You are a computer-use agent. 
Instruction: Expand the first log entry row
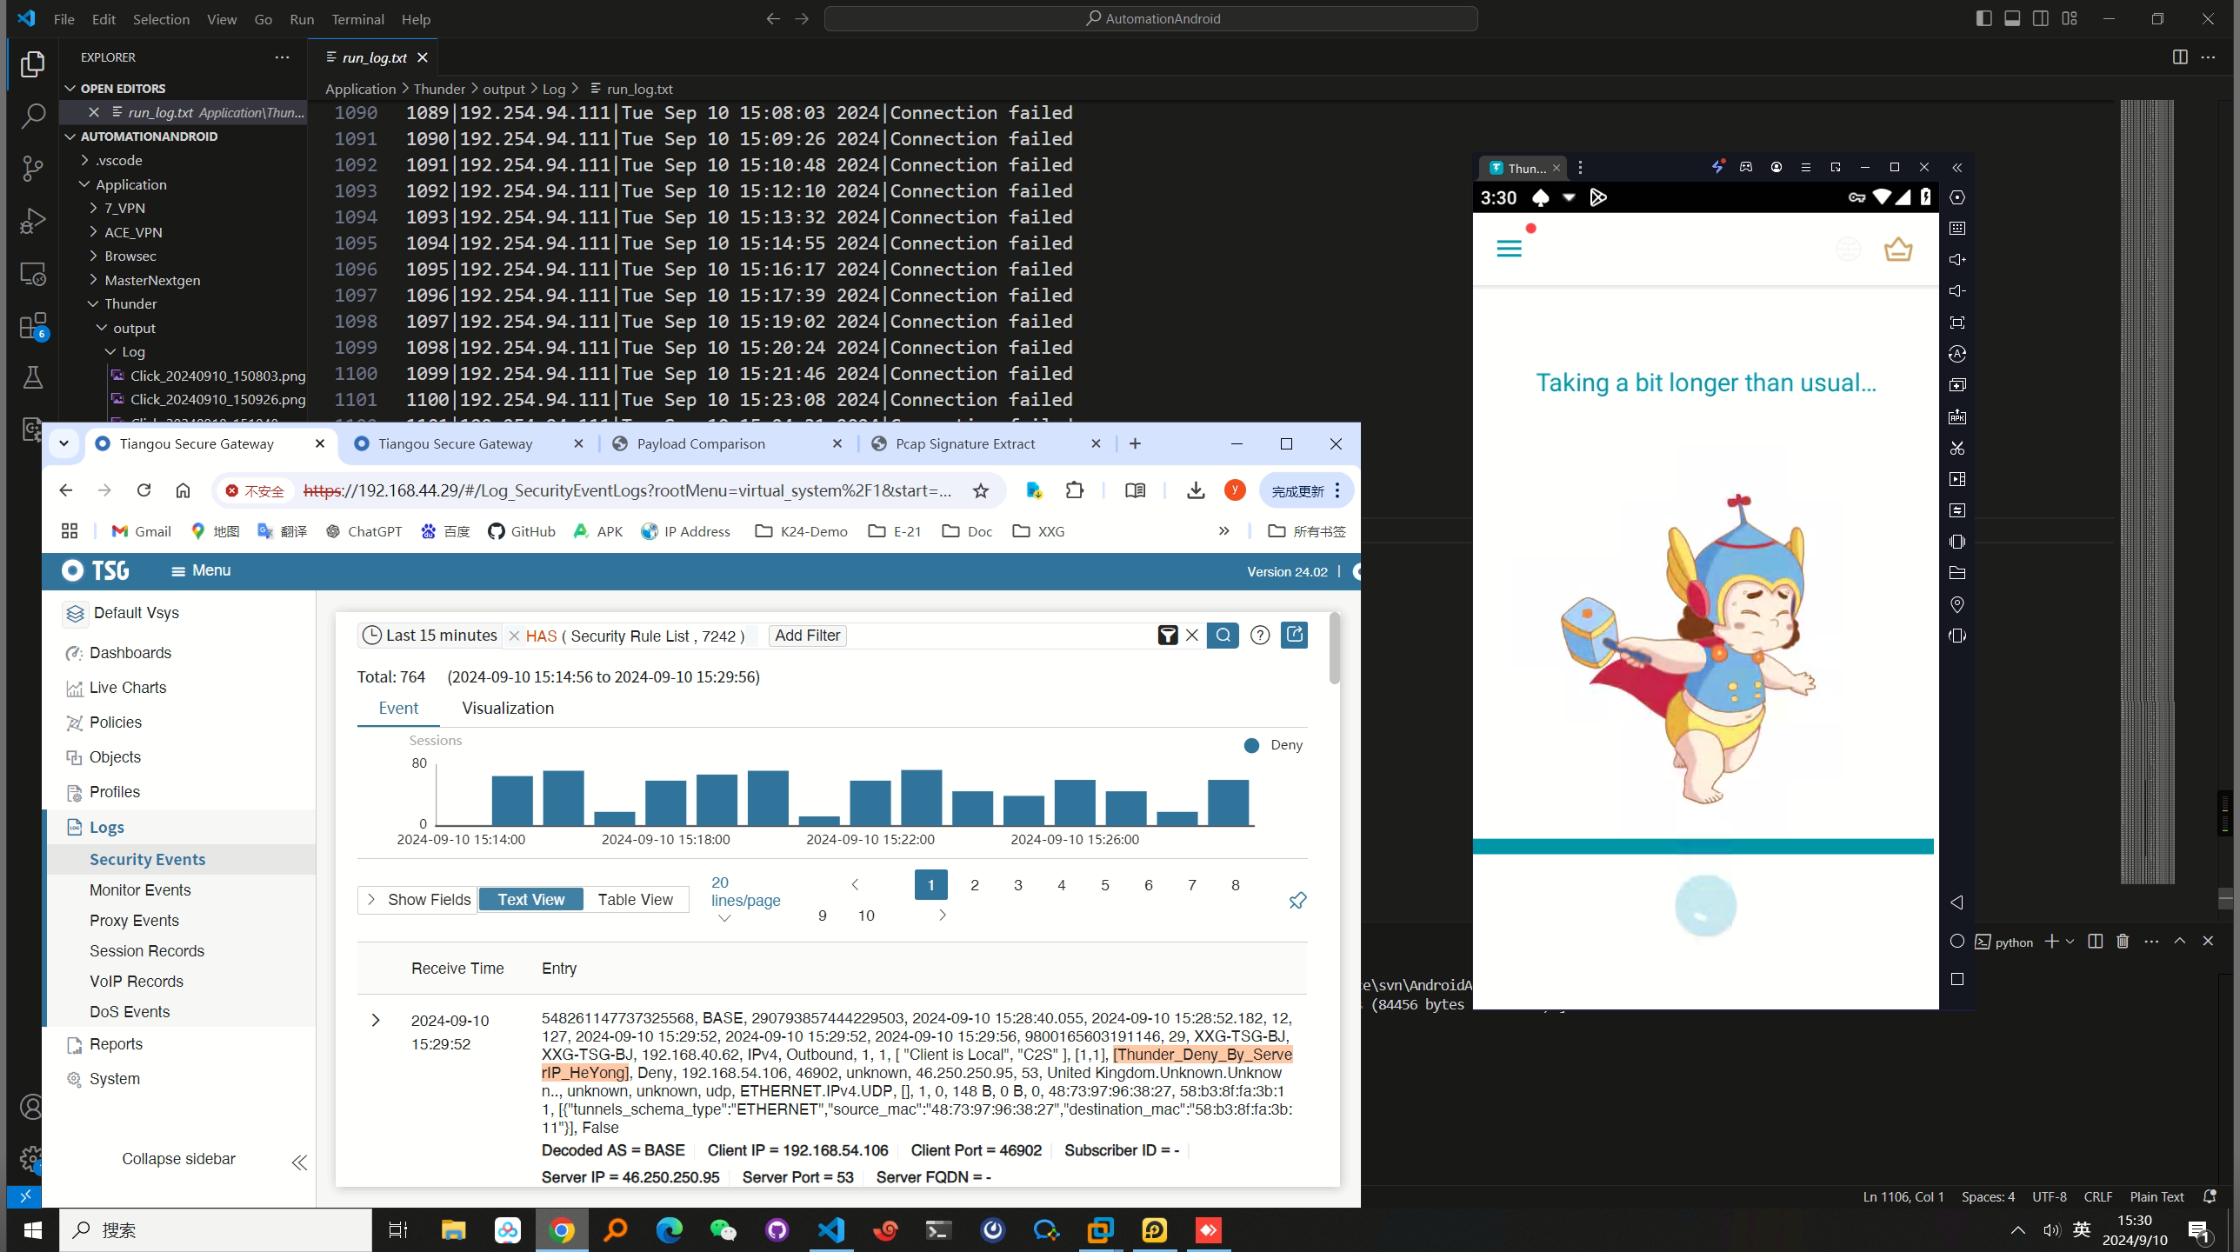375,1020
